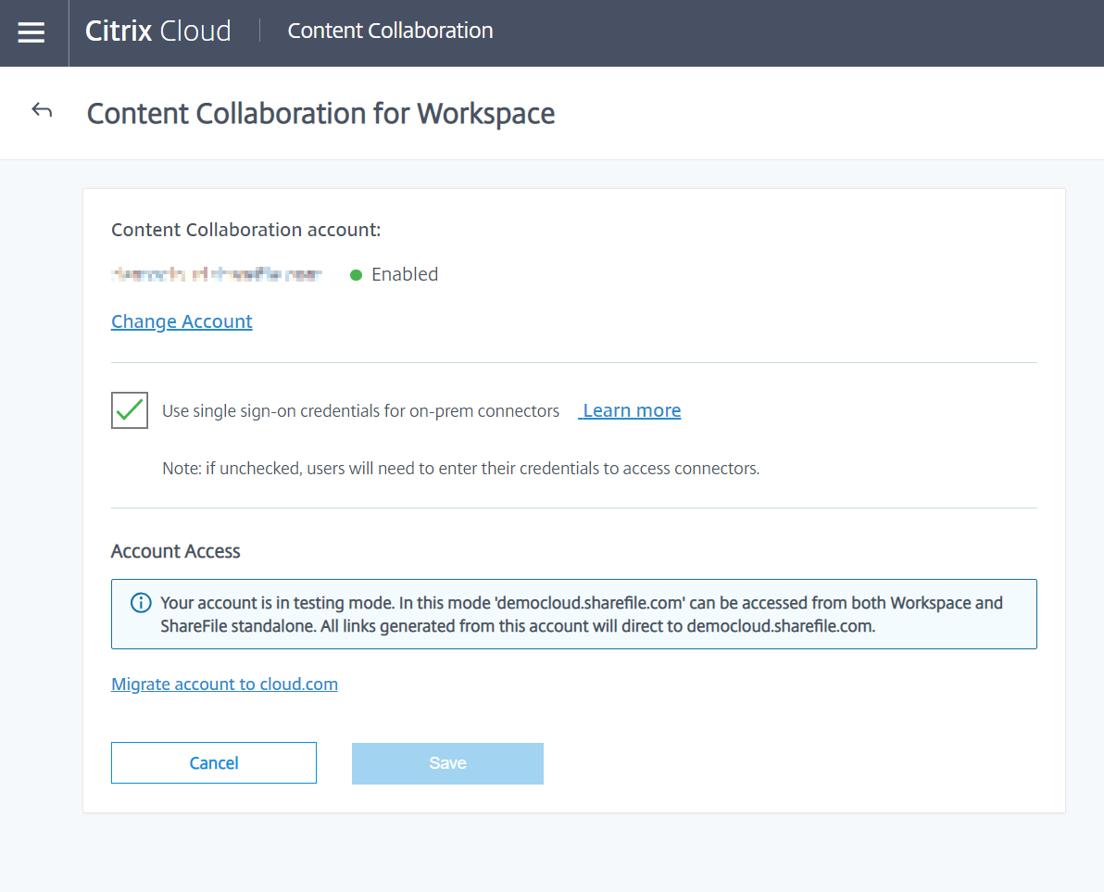
Task: Go back using the arrow icon
Action: click(x=42, y=111)
